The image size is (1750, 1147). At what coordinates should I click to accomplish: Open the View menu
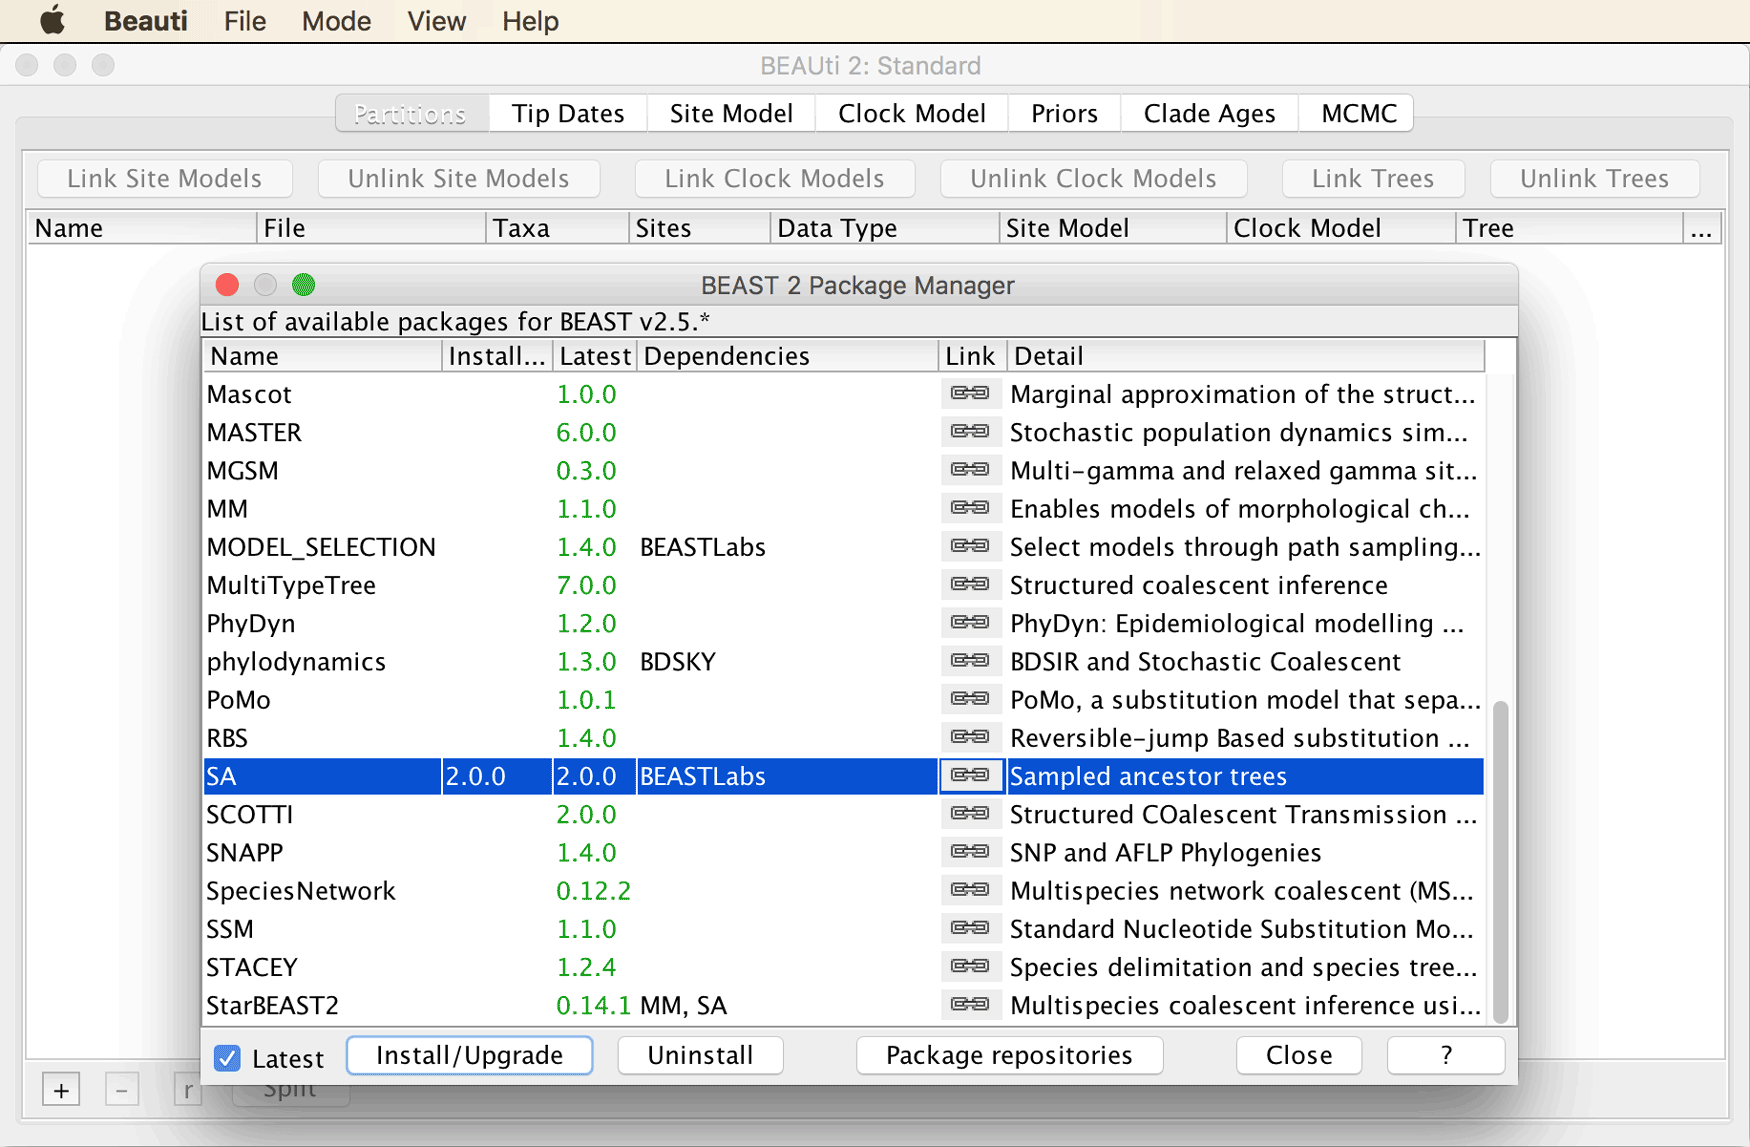pos(436,21)
